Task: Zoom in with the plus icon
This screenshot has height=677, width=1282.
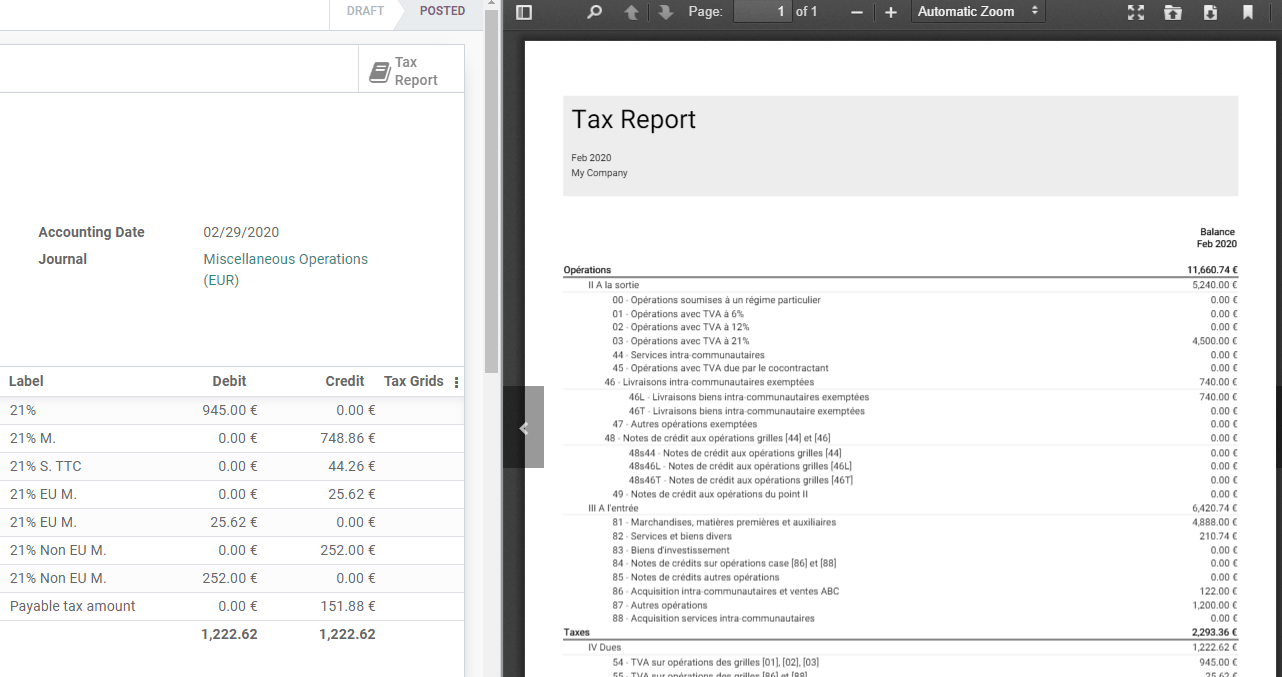Action: 890,12
